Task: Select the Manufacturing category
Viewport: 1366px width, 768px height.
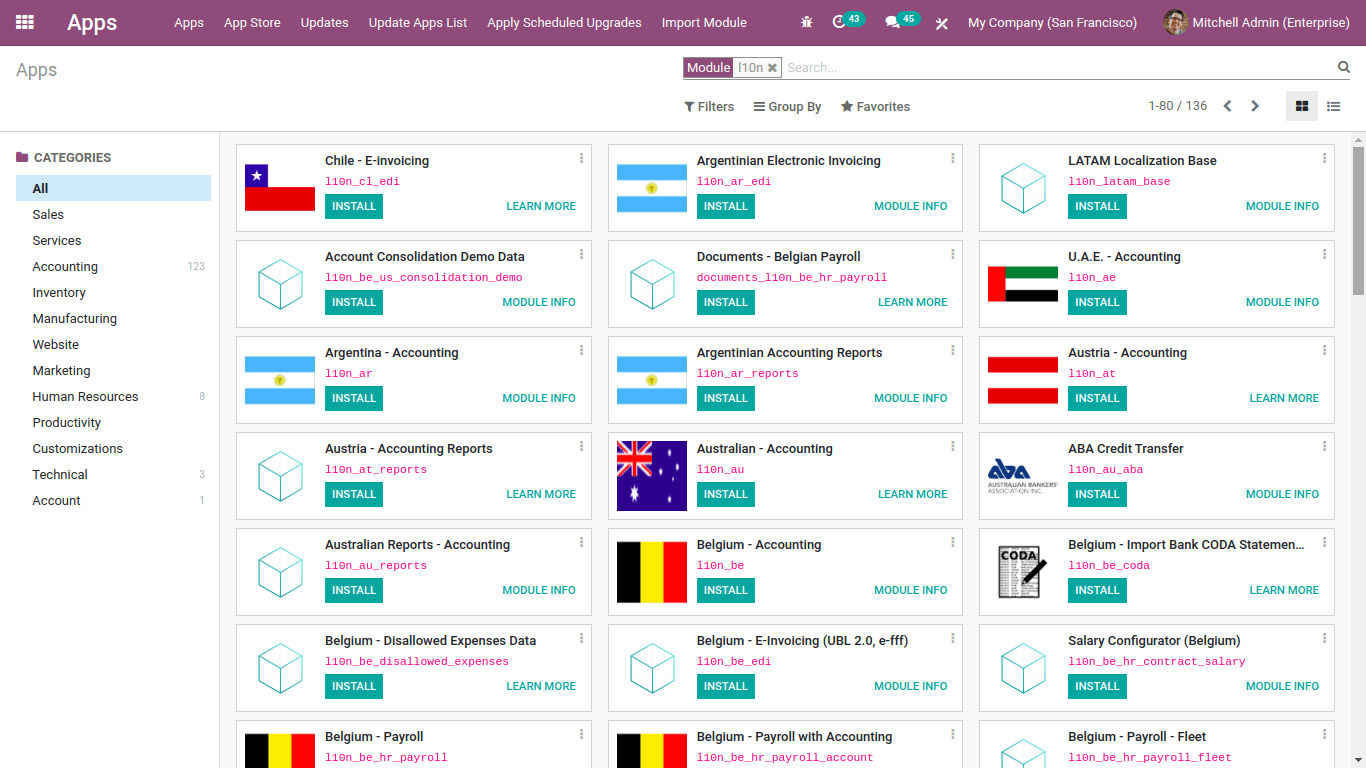Action: click(113, 318)
